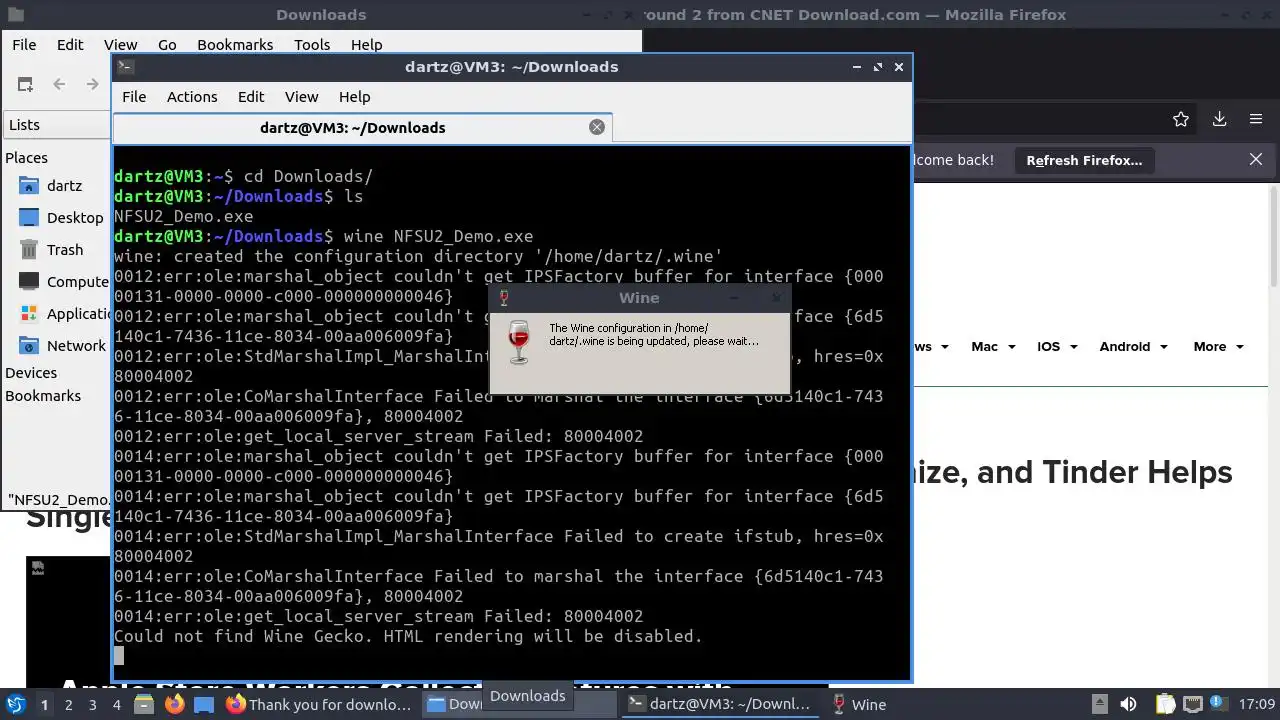The width and height of the screenshot is (1280, 720).
Task: Click the network connection tray icon
Action: pos(1193,704)
